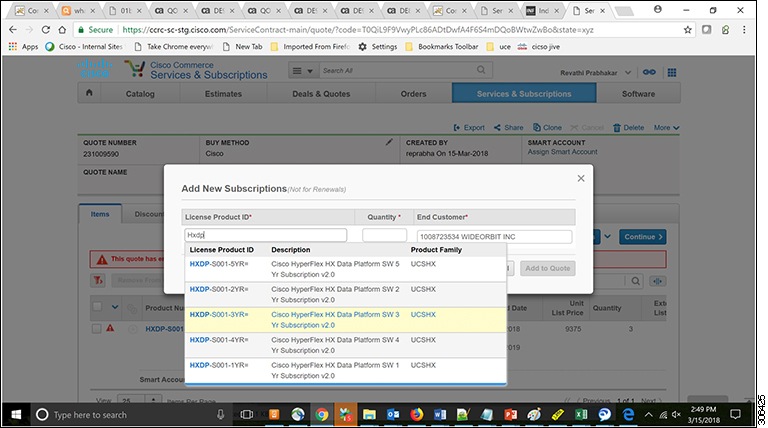768x428 pixels.
Task: Select HXDP-S001-5YR= from suggestions
Action: 345,269
